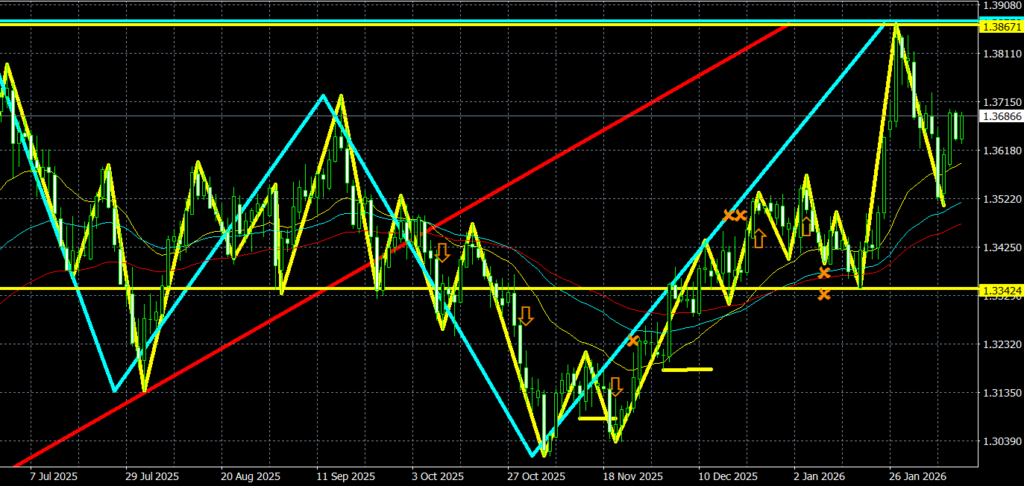This screenshot has width=1024, height=486.
Task: Select the orange up arrow right of 10 Dec 2025
Action: pyautogui.click(x=759, y=238)
